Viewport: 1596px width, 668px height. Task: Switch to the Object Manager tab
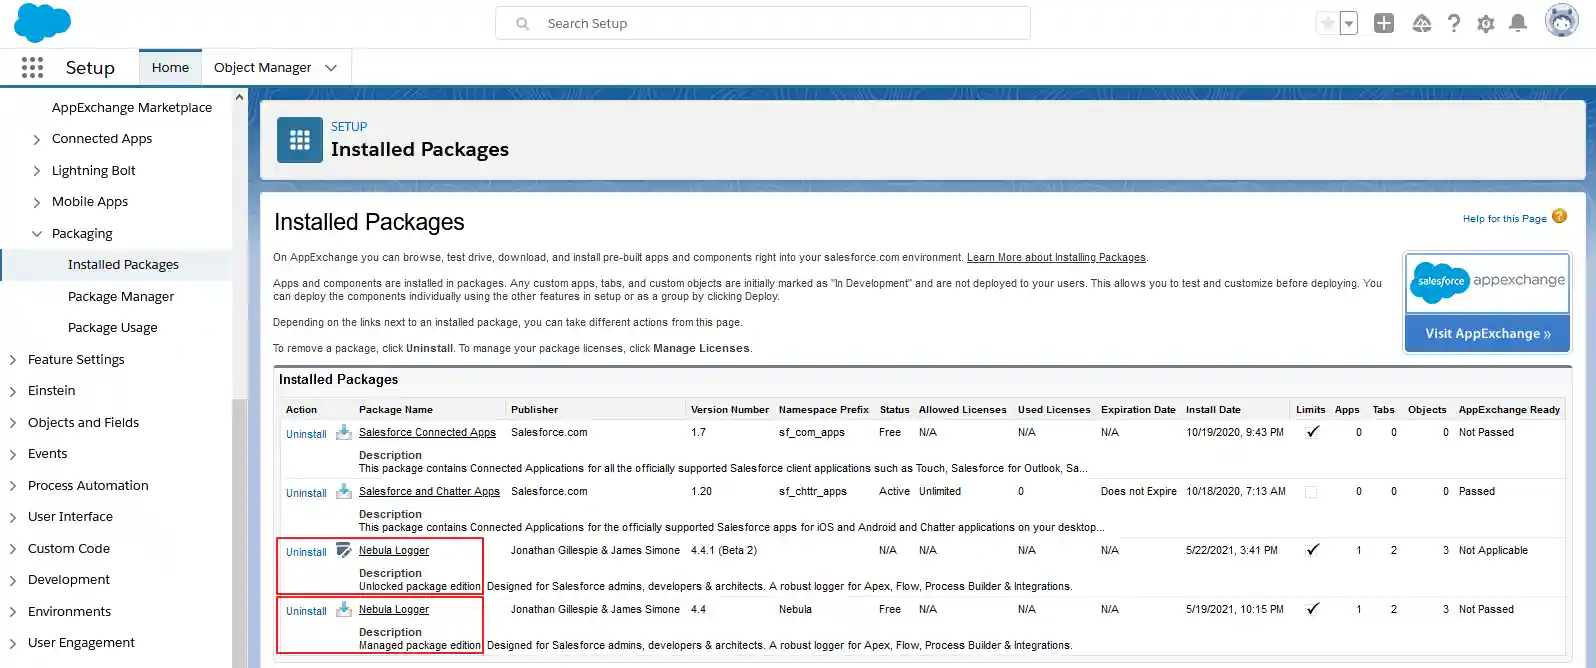tap(262, 67)
